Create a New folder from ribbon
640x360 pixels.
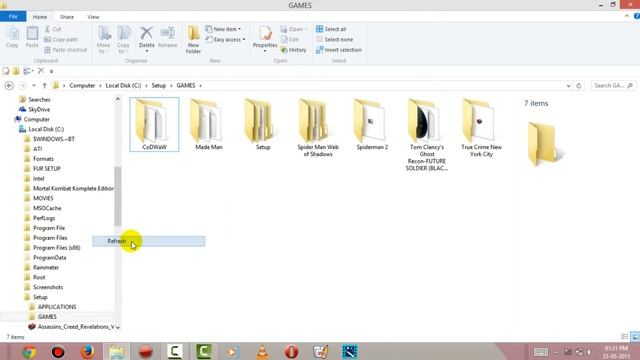(193, 40)
